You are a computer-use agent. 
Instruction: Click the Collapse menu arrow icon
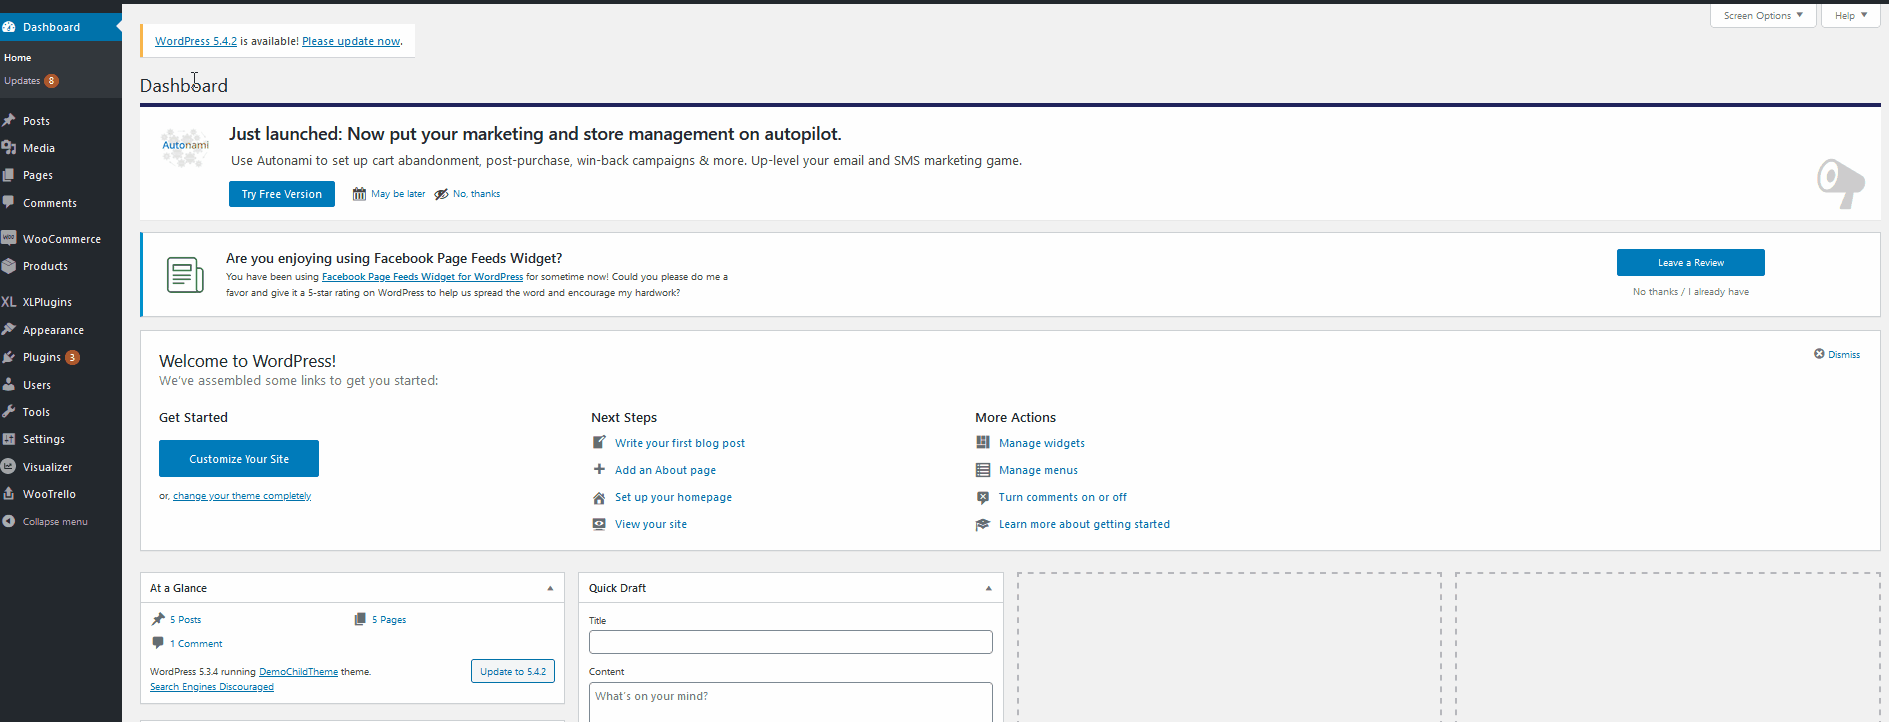pyautogui.click(x=9, y=522)
